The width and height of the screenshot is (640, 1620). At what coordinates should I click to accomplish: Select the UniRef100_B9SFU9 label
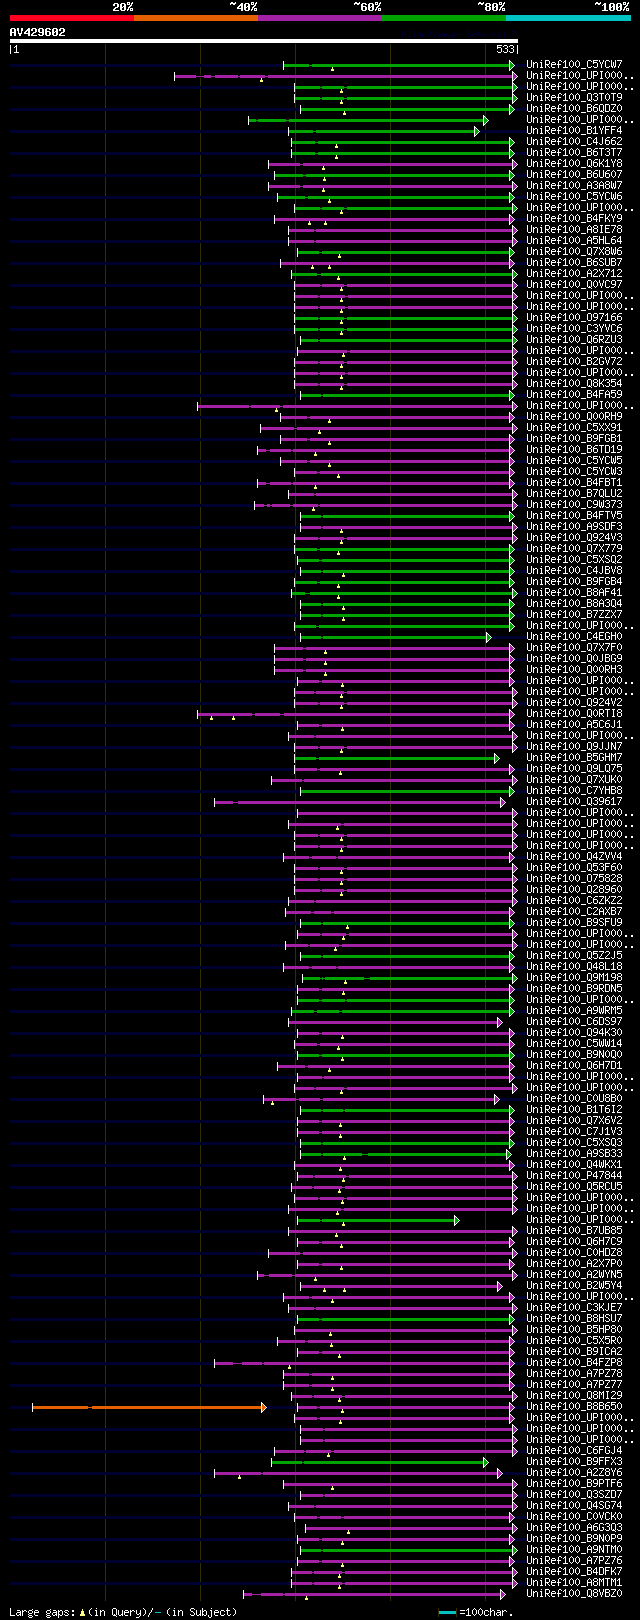574,922
